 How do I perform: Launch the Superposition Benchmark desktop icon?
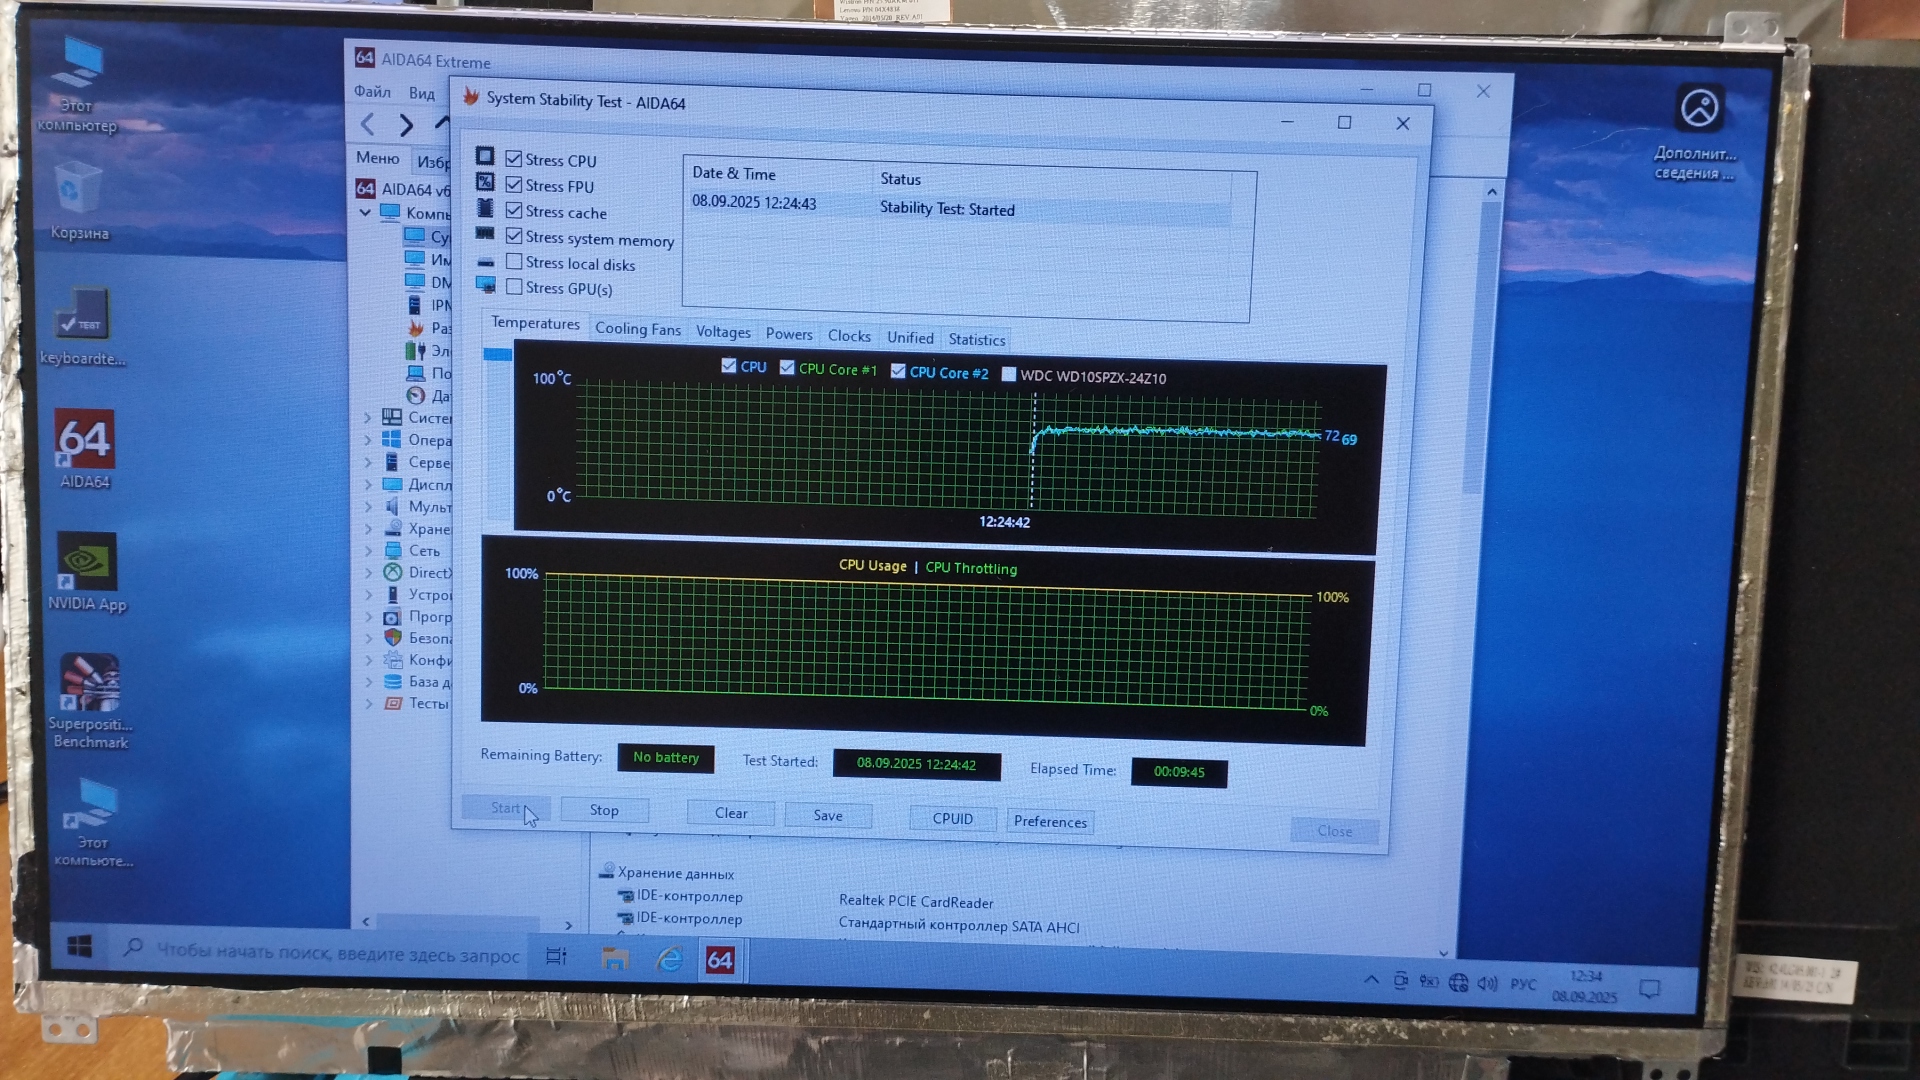pyautogui.click(x=90, y=684)
